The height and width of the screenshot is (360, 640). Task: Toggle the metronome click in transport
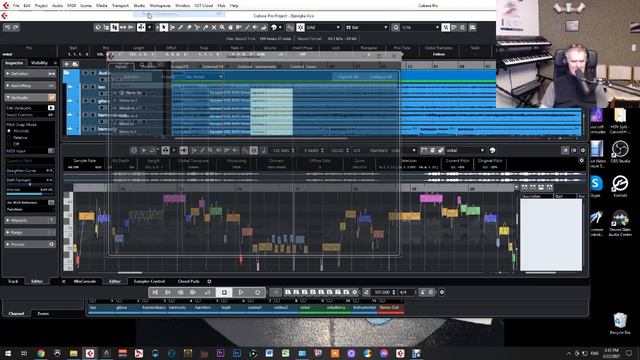coord(423,292)
